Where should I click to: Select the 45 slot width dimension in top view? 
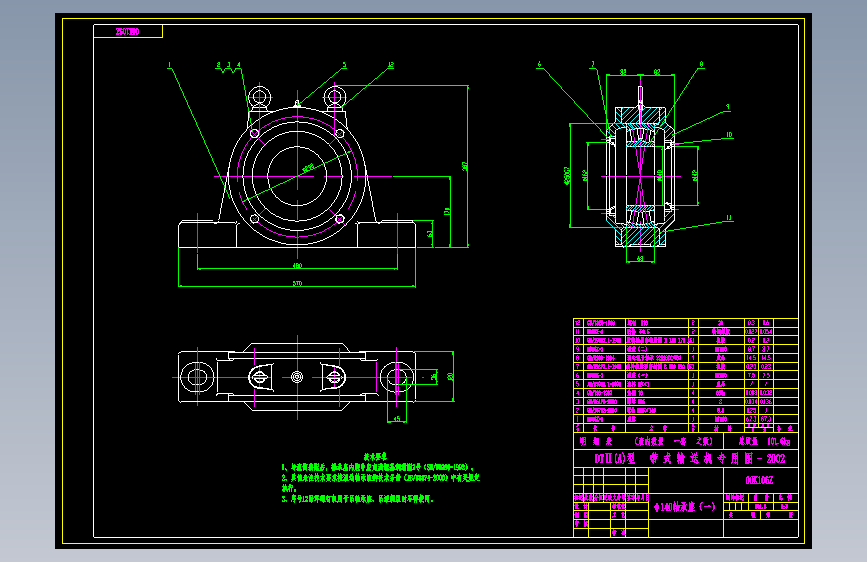[397, 419]
